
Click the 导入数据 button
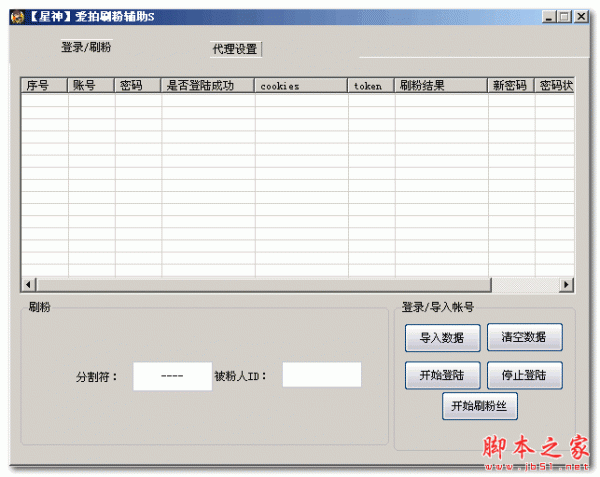tap(442, 337)
